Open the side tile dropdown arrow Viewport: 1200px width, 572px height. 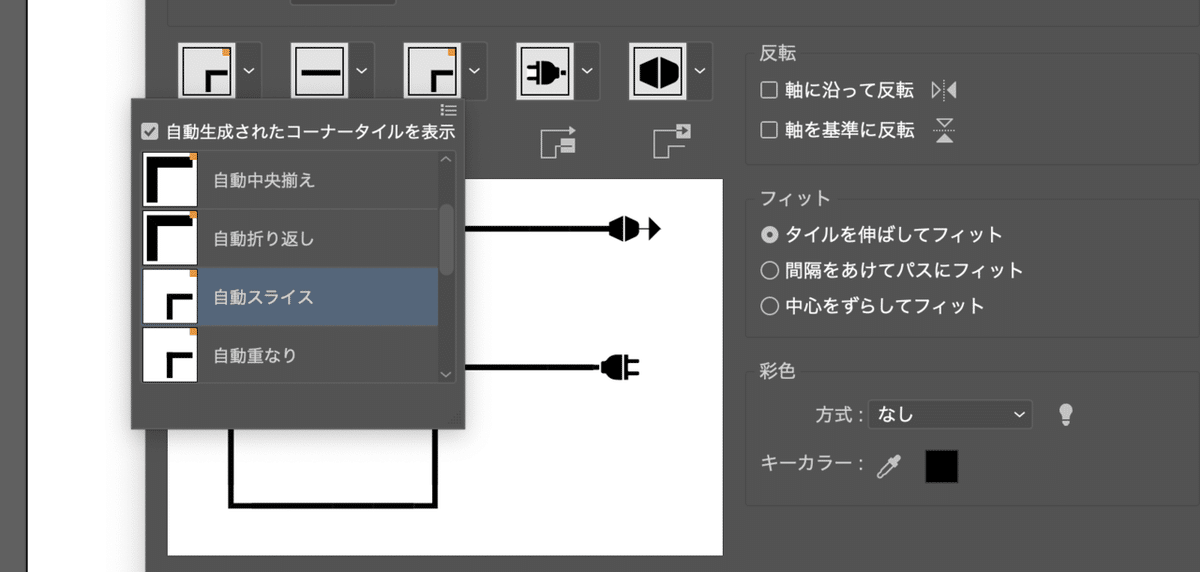pos(362,71)
